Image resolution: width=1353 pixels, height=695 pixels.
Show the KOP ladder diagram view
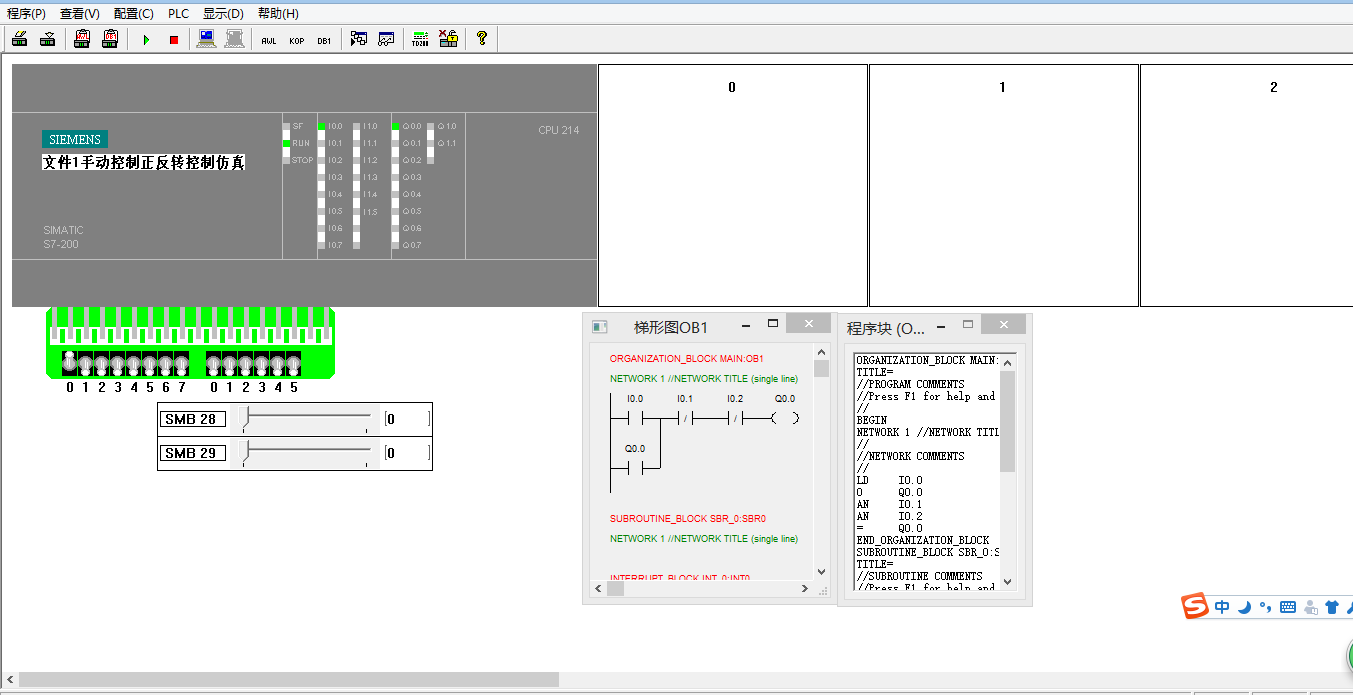[x=297, y=40]
